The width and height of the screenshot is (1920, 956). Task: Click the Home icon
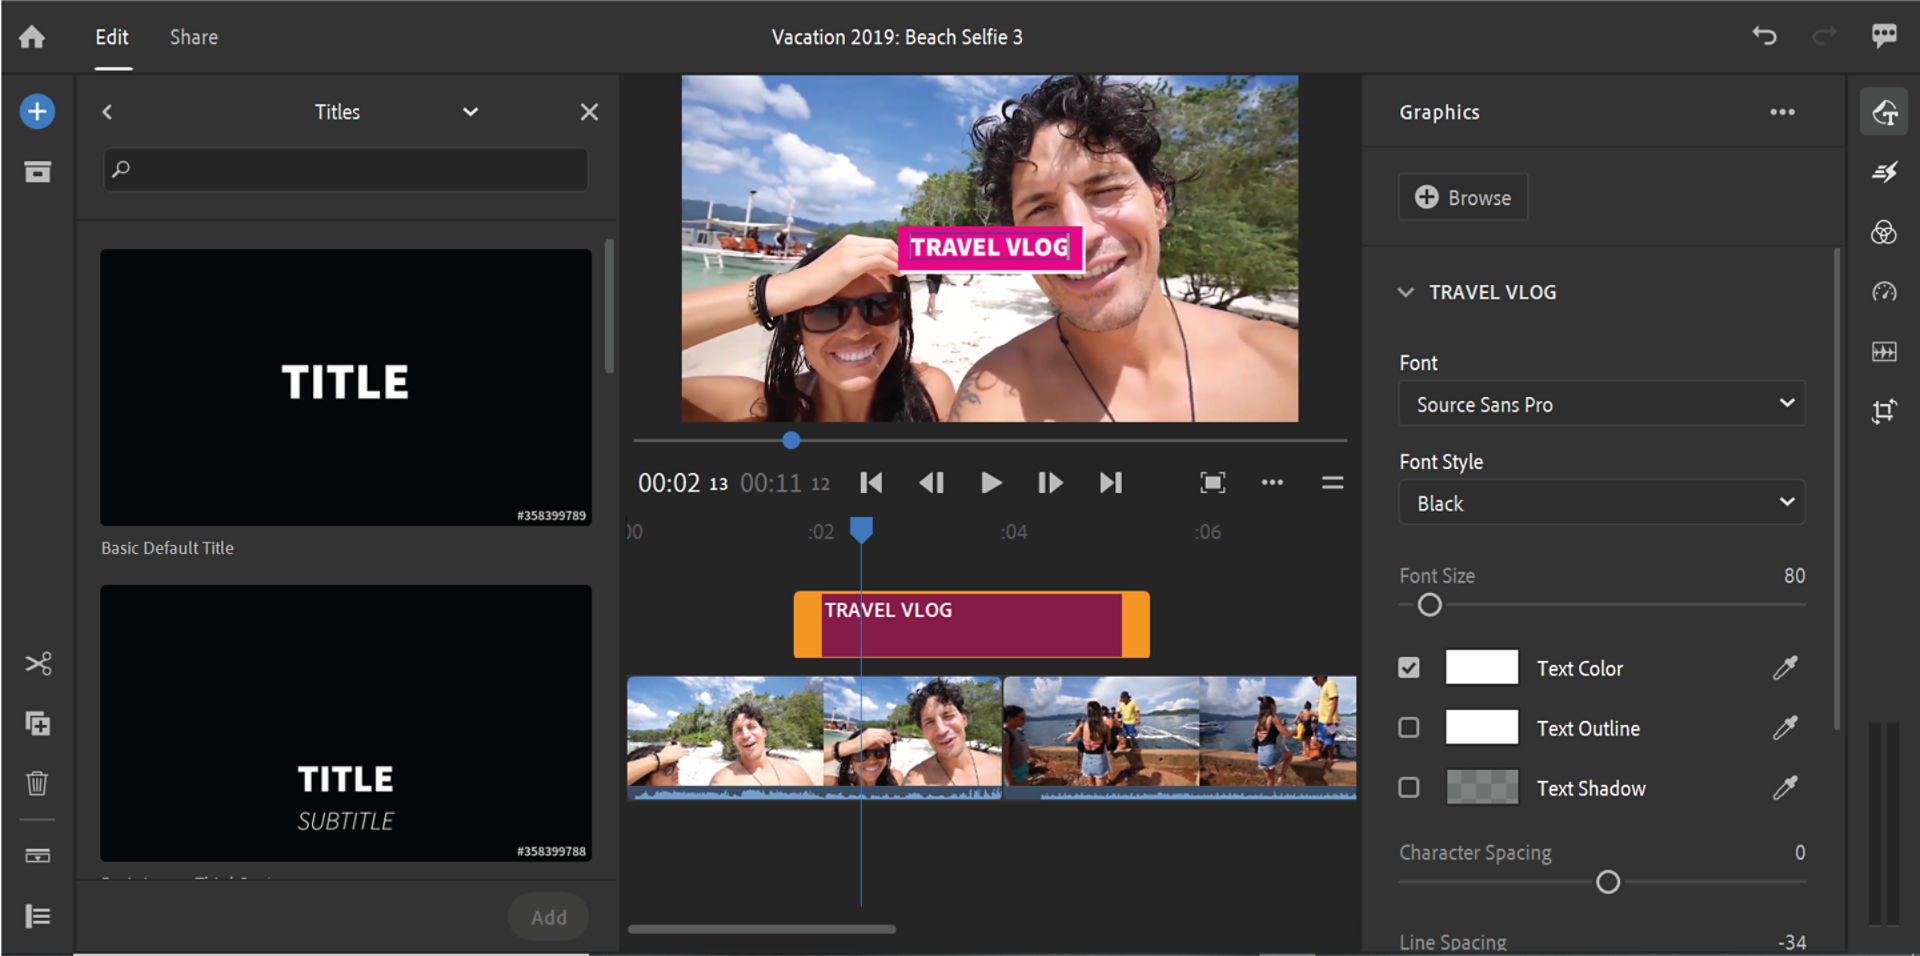(x=32, y=37)
